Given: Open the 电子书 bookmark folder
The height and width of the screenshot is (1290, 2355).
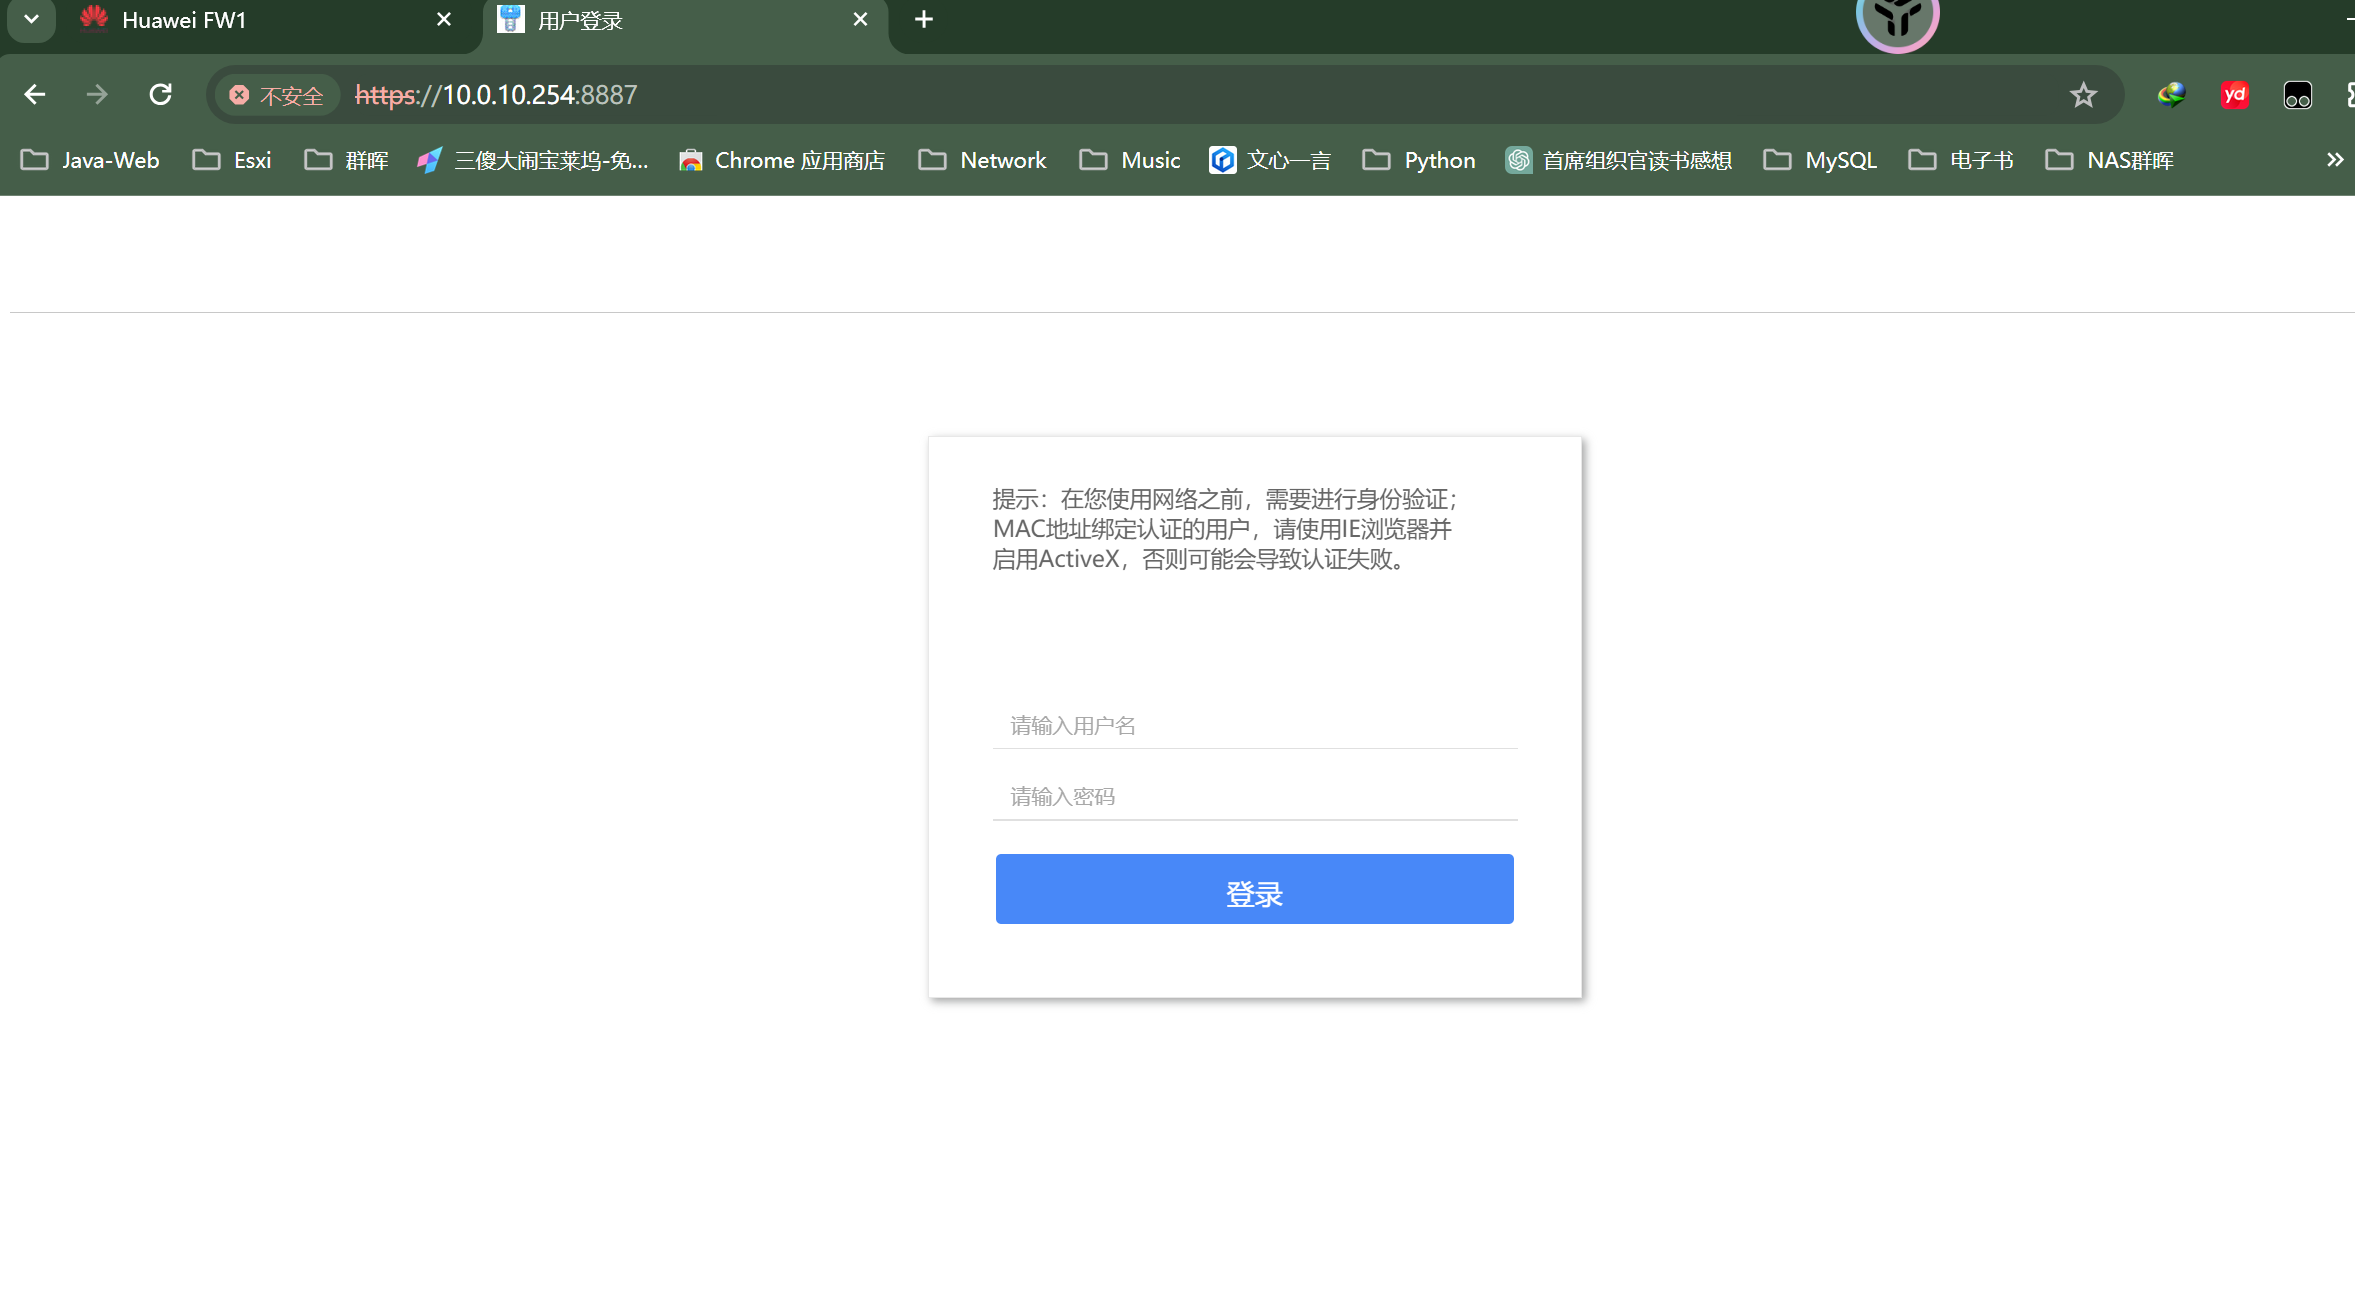Looking at the screenshot, I should point(1961,160).
